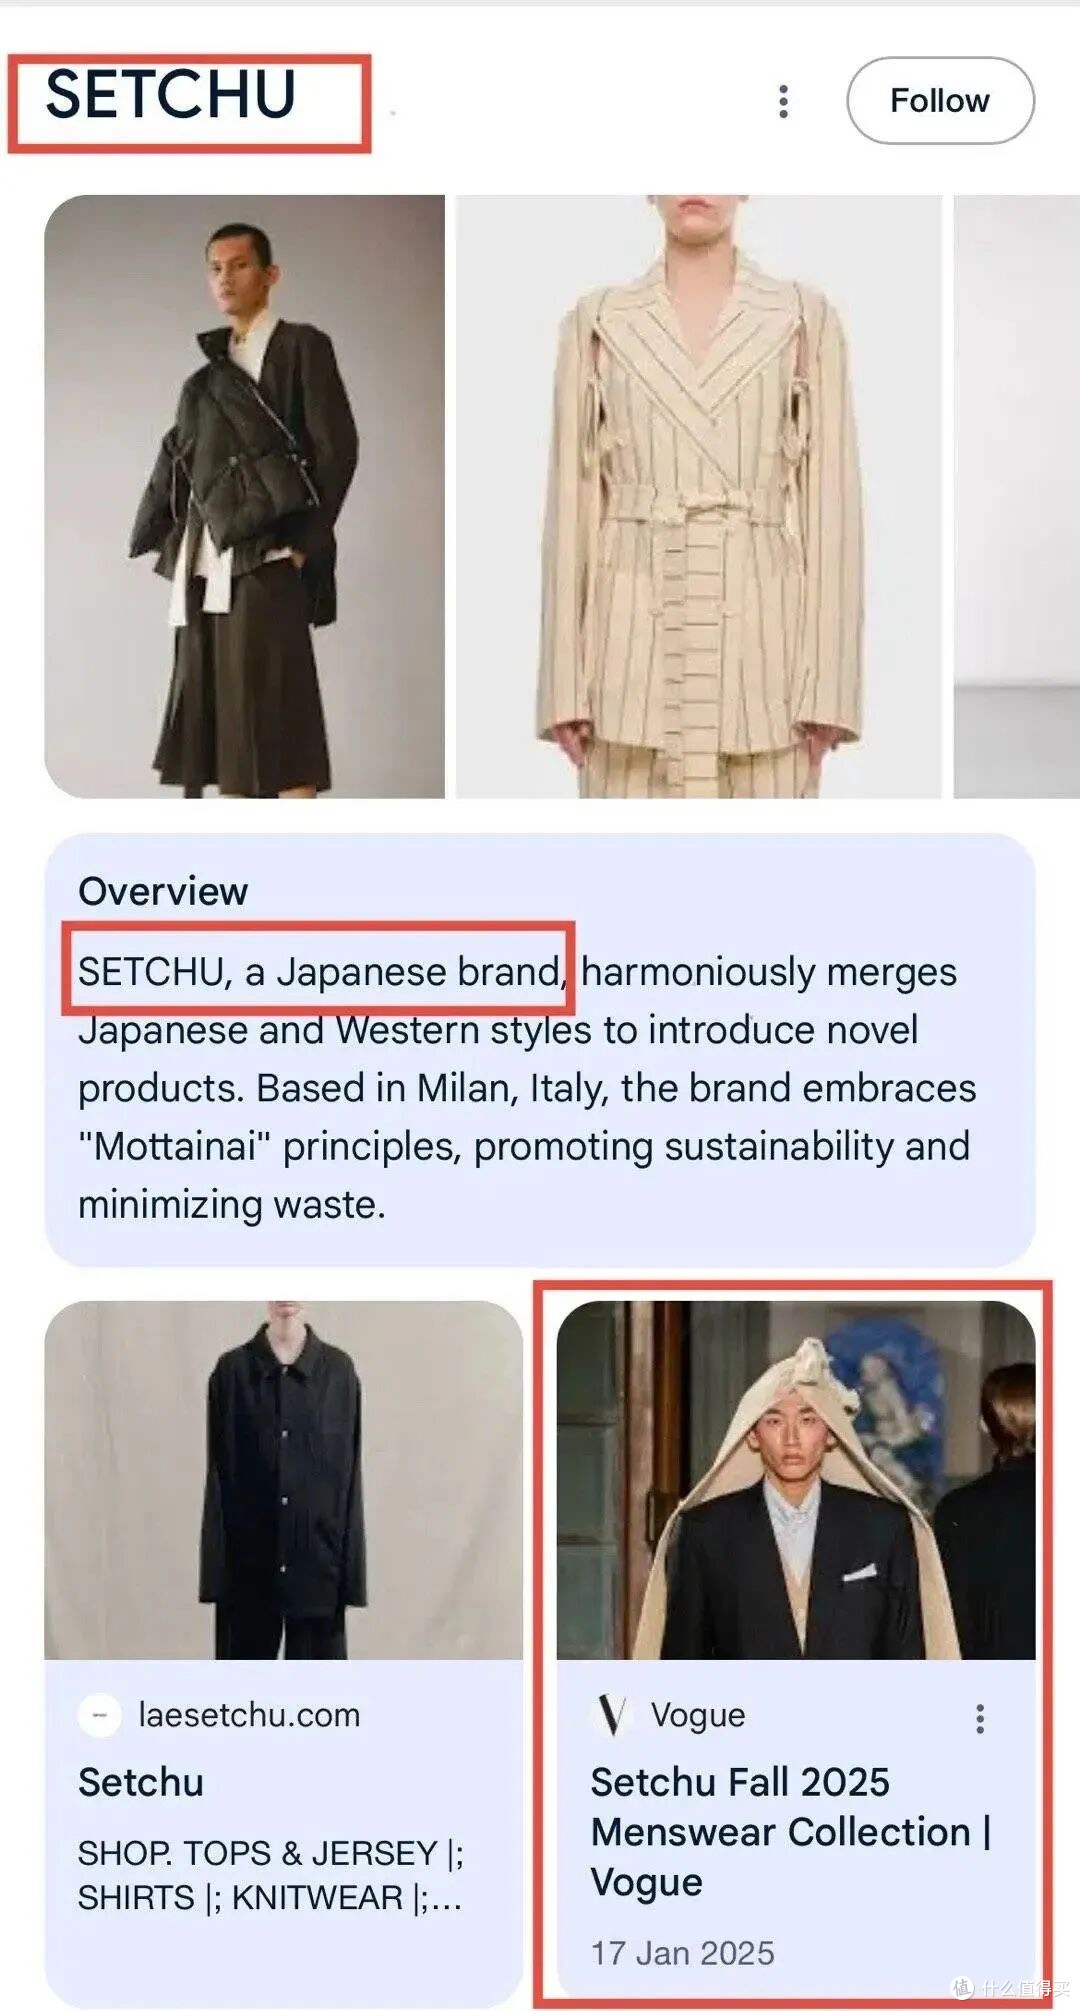Click the 17 Jan 2025 date
Screen dimensions: 1080x2011
[x=683, y=1952]
